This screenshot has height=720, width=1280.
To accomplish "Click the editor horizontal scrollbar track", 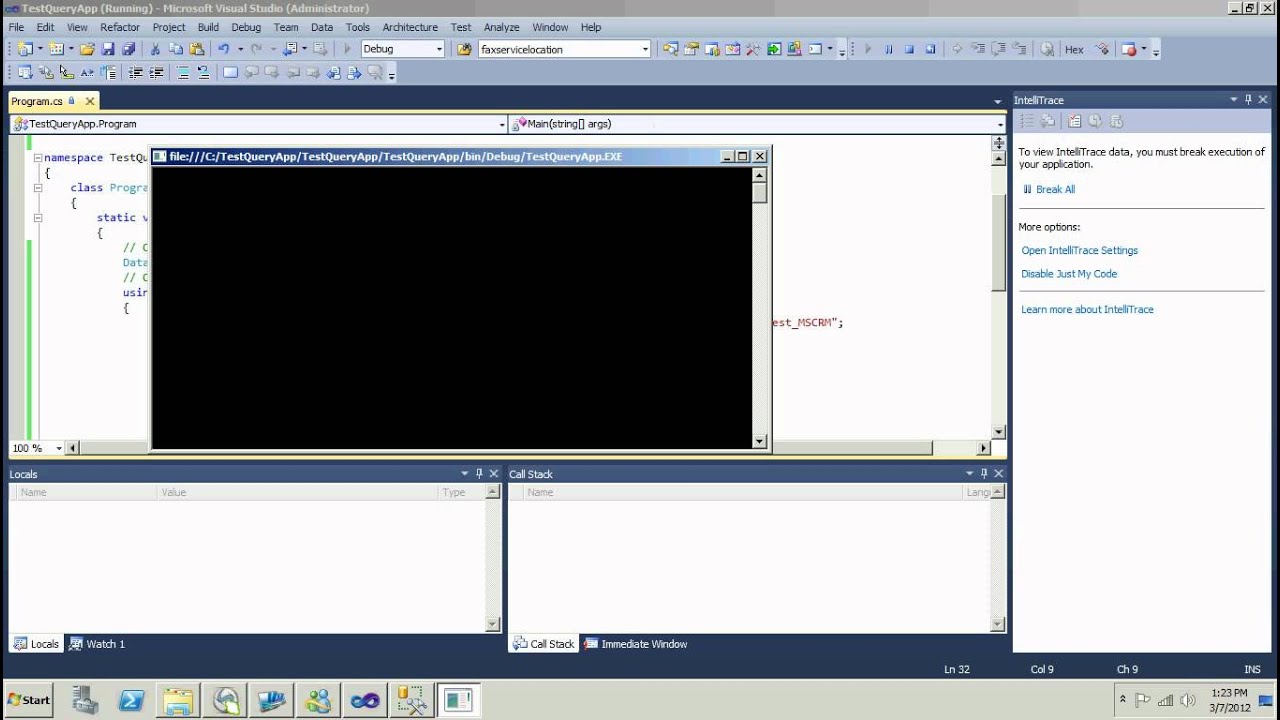I will tap(955, 448).
